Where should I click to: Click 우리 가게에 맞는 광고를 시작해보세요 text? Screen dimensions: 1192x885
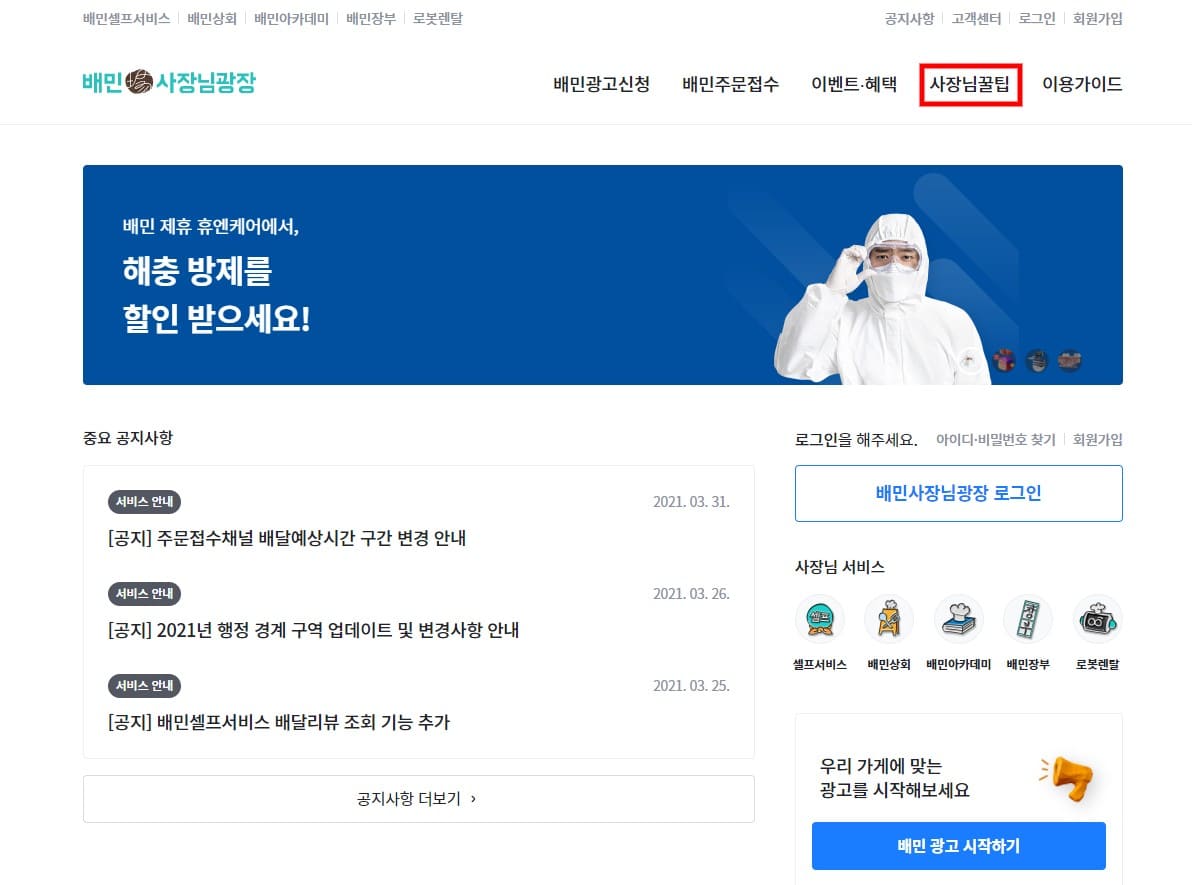(x=895, y=778)
